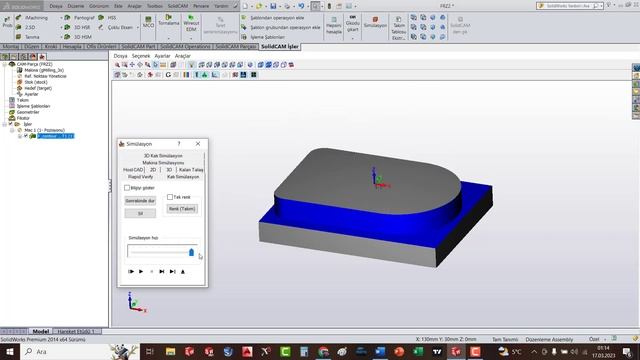Click the Pantograf operation tool
The height and width of the screenshot is (360, 640).
(x=80, y=18)
